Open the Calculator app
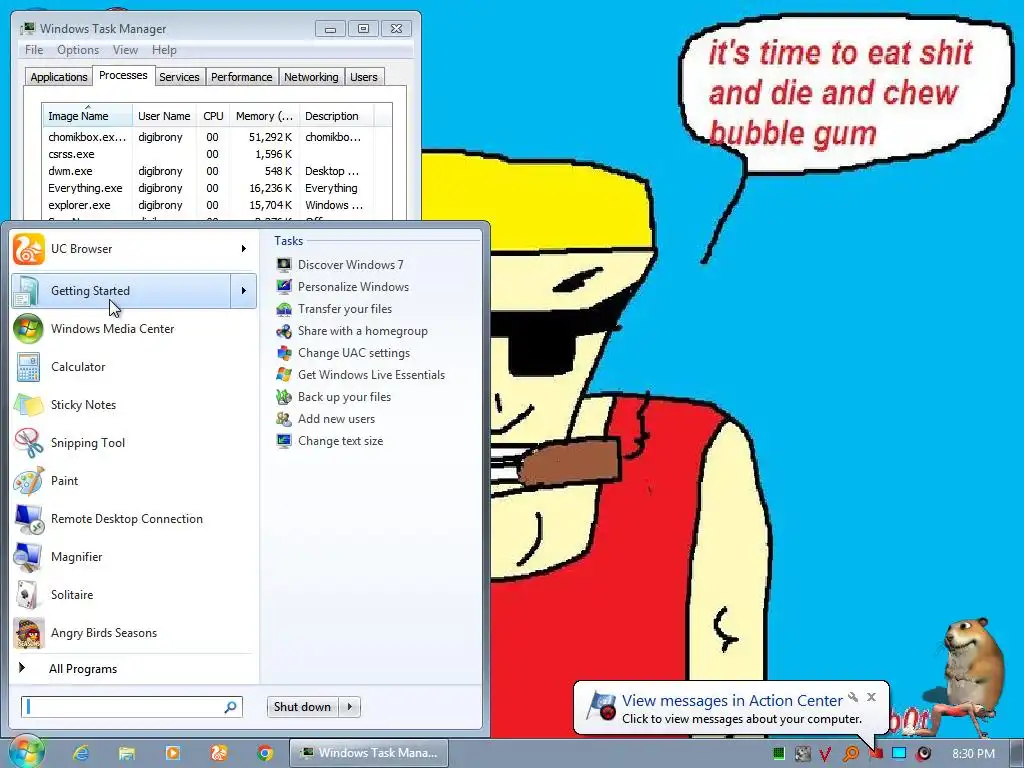The width and height of the screenshot is (1024, 768). 133,366
